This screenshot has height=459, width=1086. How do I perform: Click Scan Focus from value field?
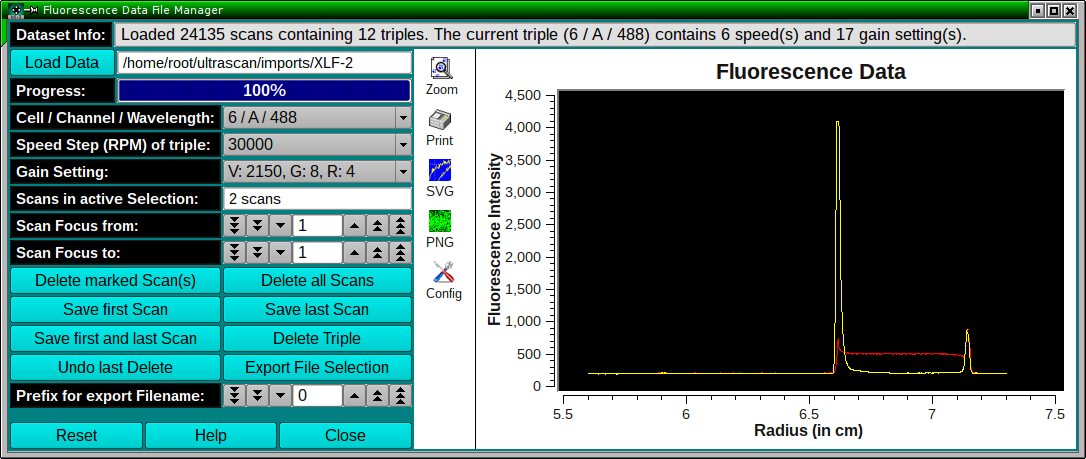pyautogui.click(x=317, y=226)
